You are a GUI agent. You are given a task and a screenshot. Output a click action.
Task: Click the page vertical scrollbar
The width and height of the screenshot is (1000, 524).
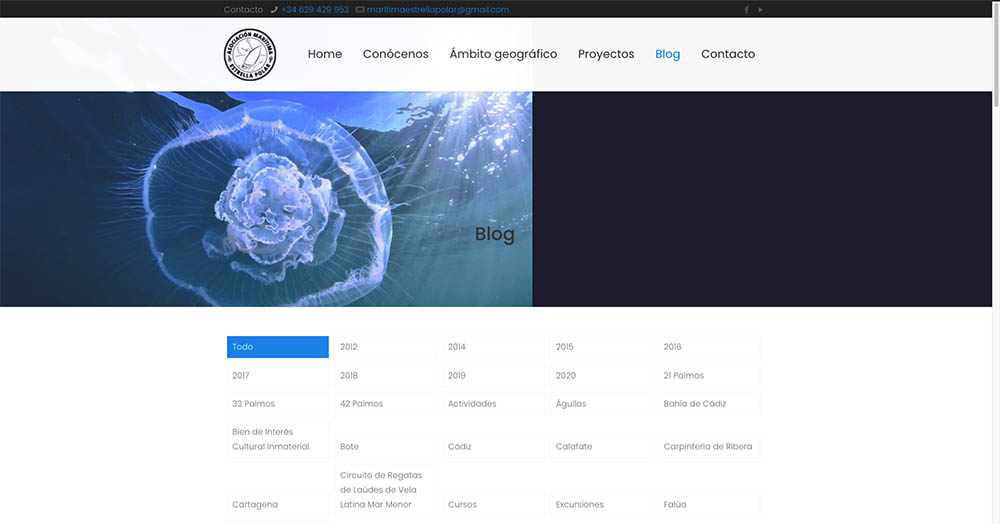click(x=994, y=60)
